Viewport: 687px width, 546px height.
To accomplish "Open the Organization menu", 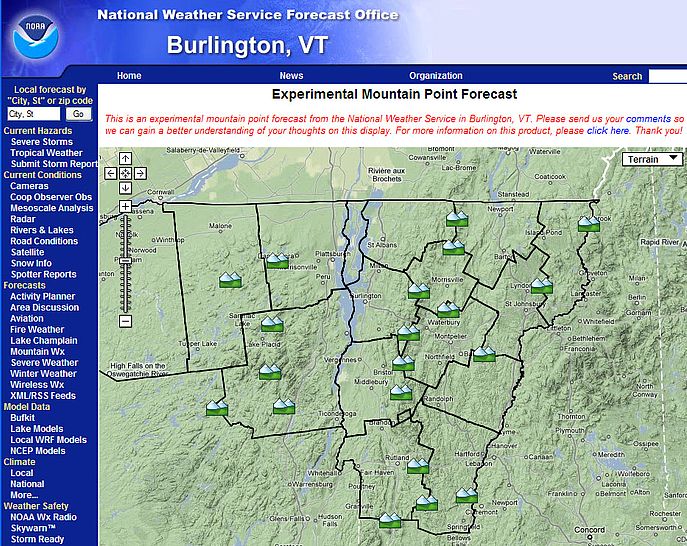I will point(436,76).
